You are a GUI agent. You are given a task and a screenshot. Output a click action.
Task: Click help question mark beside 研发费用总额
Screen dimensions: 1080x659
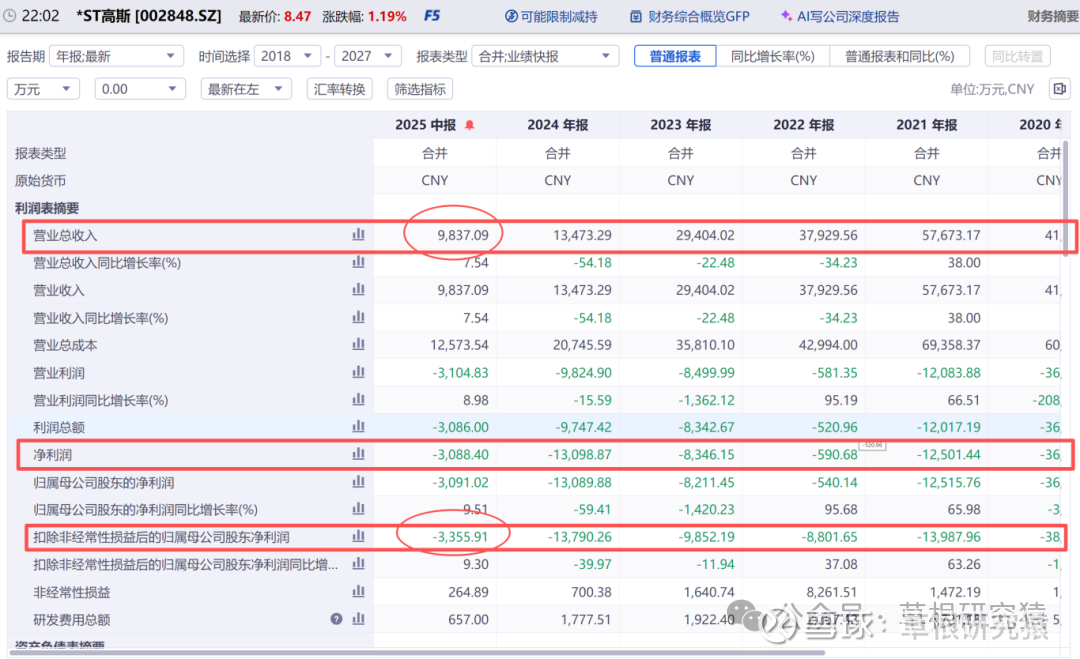point(337,619)
